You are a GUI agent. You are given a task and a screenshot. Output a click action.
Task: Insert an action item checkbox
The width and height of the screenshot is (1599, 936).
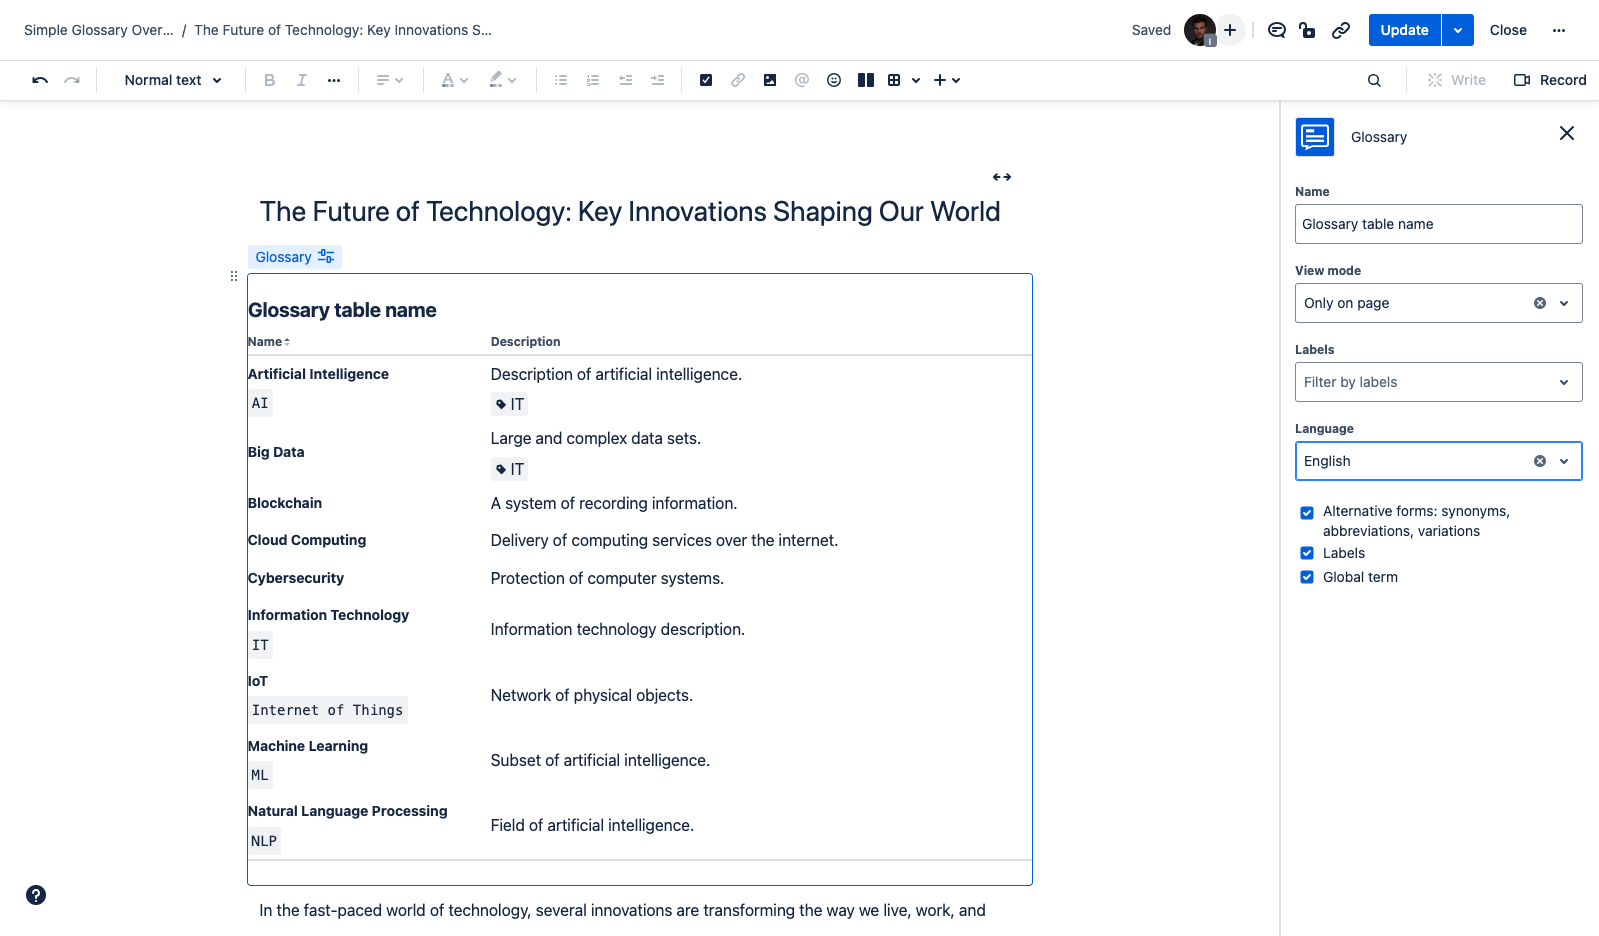(706, 80)
